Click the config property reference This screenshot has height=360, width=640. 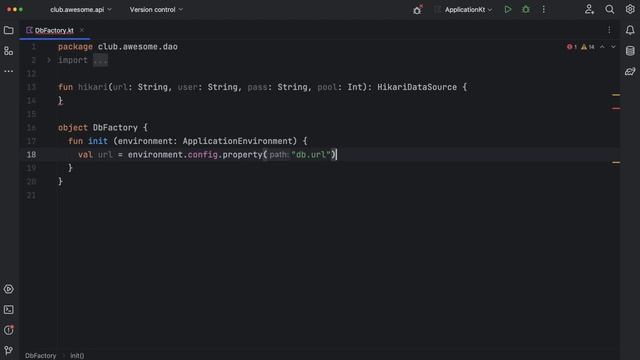[x=202, y=155]
